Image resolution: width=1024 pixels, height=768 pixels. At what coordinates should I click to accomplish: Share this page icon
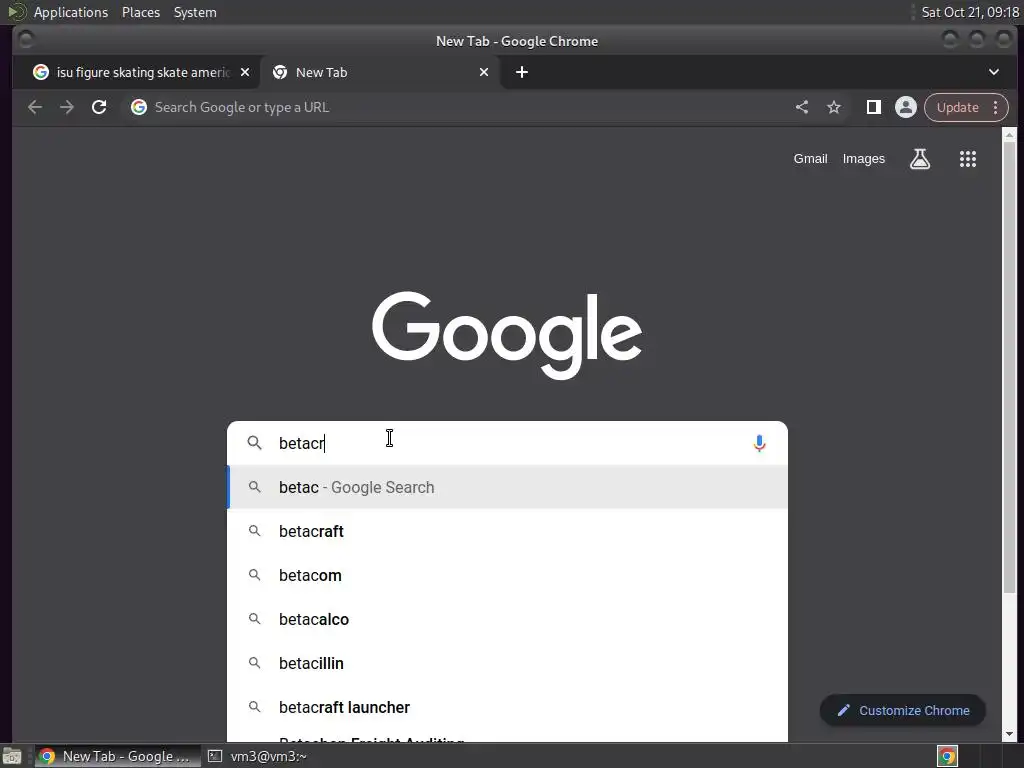(802, 107)
